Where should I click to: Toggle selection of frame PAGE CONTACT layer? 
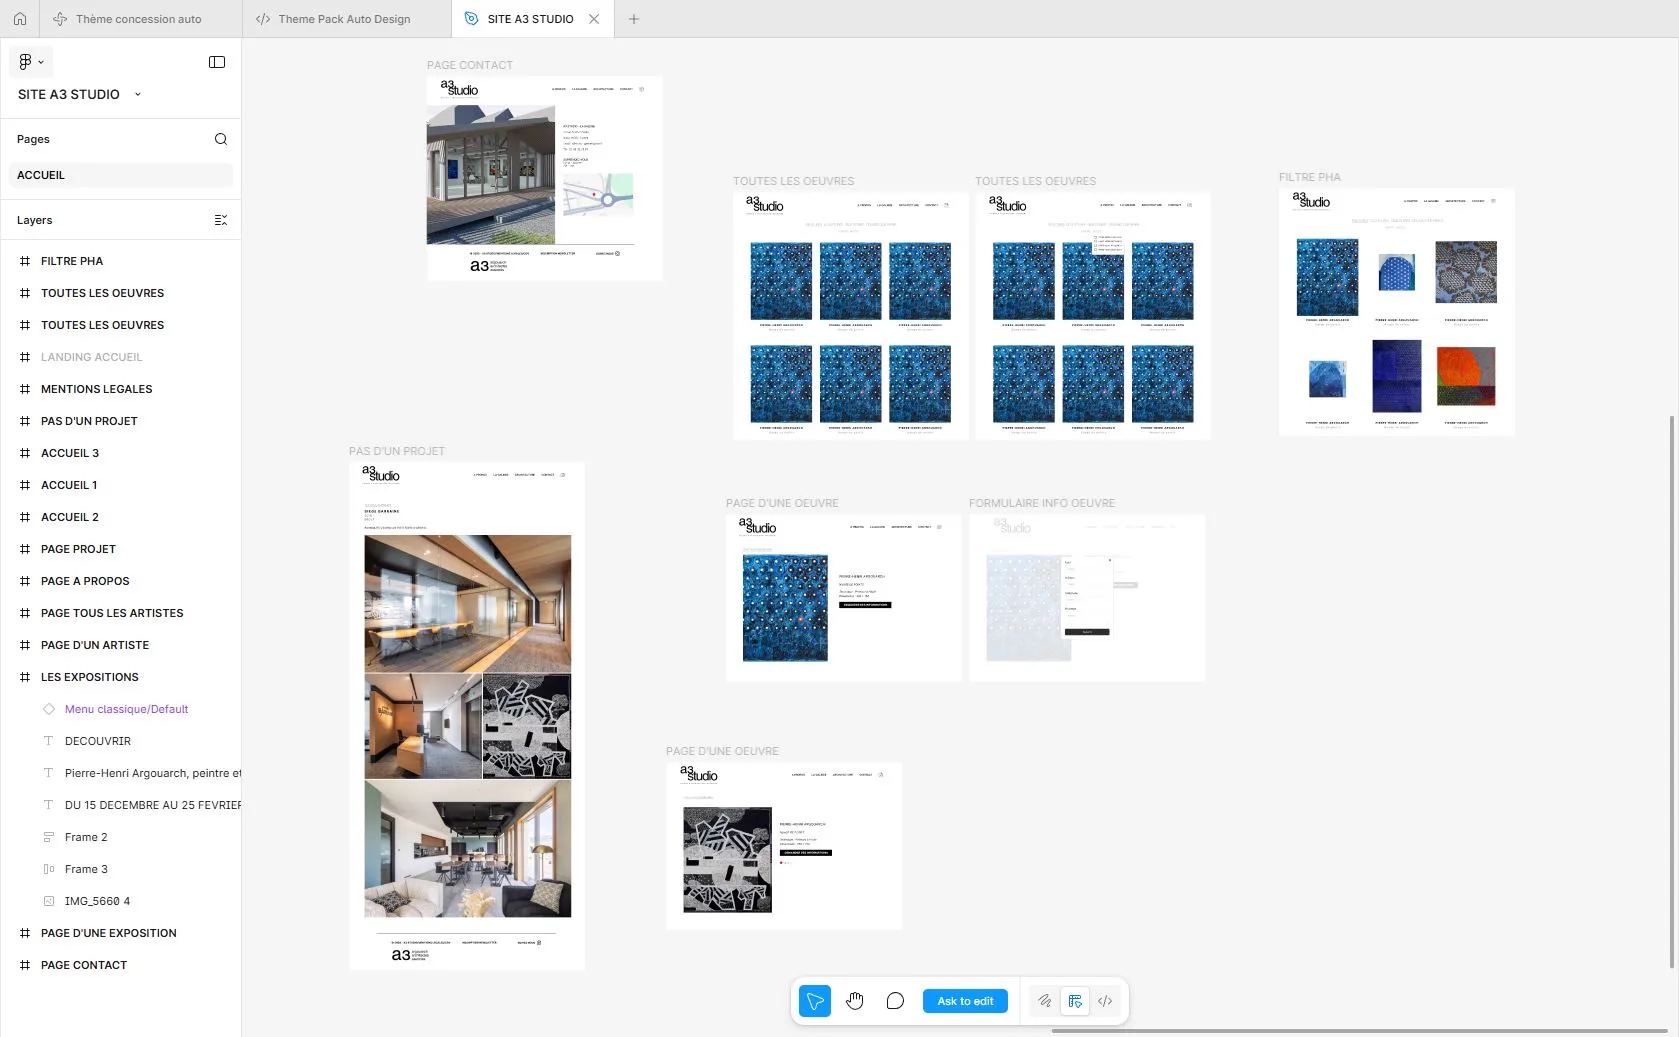83,965
